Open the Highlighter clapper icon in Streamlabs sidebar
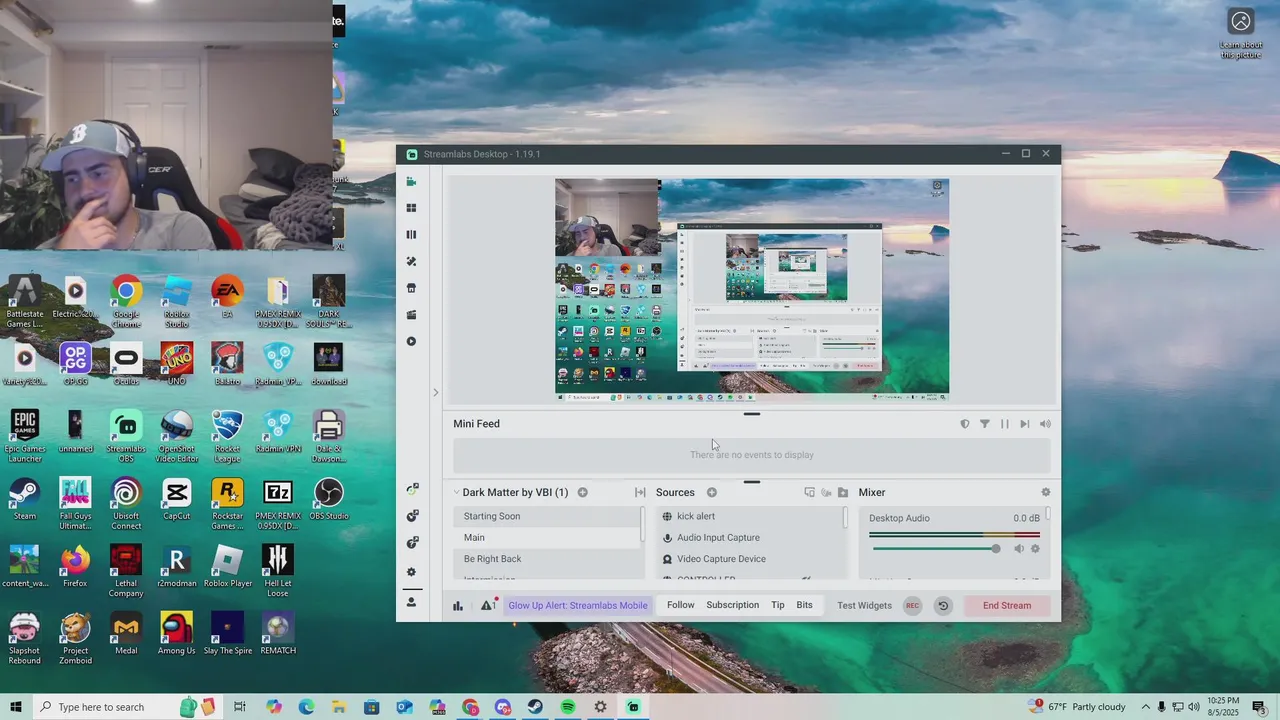 point(411,315)
